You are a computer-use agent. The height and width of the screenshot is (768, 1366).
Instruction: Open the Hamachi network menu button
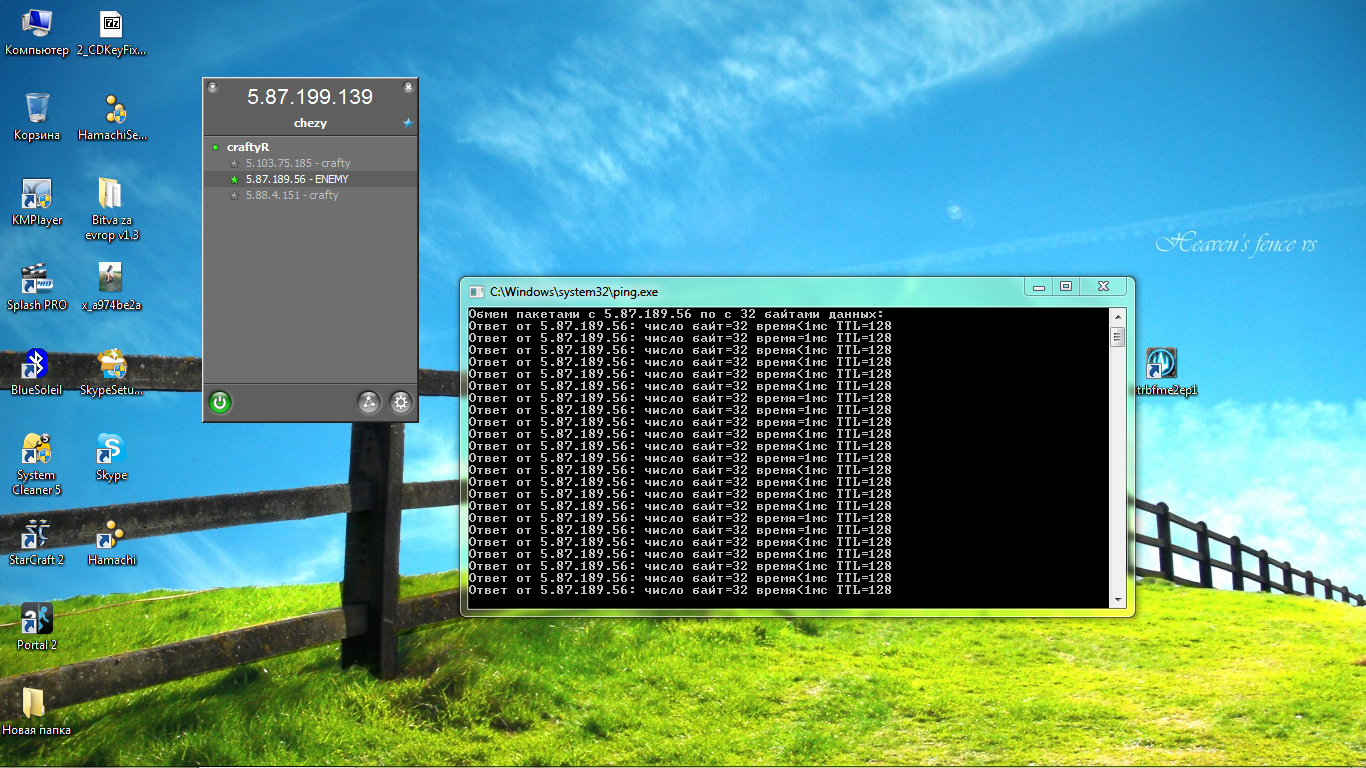370,402
